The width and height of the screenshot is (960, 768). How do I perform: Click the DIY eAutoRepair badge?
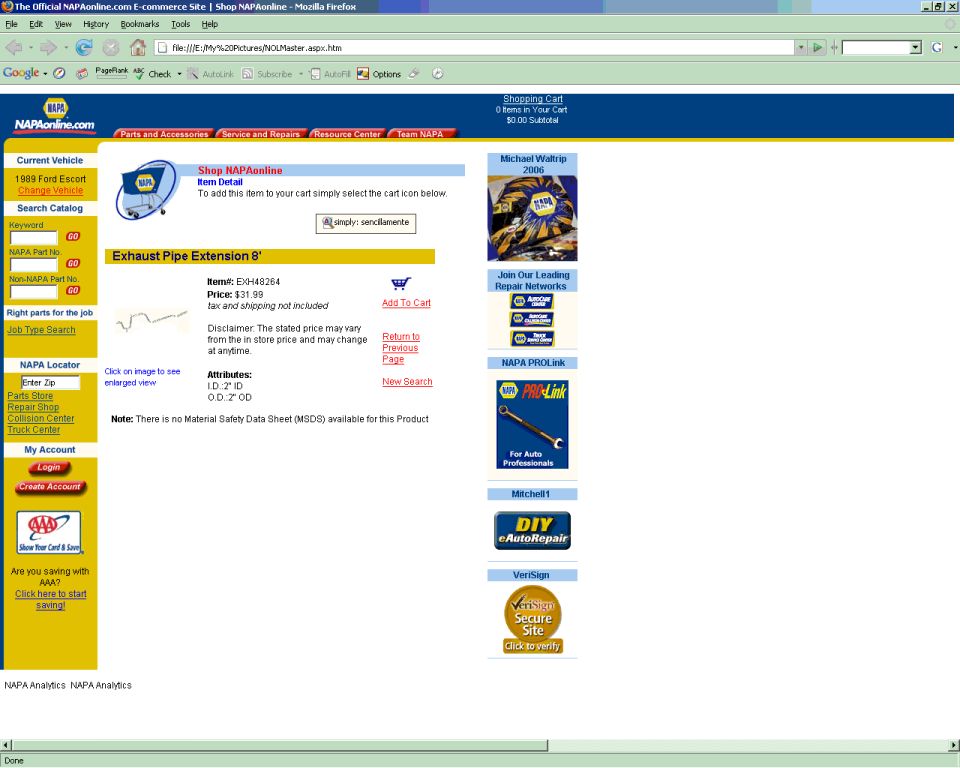pos(532,530)
